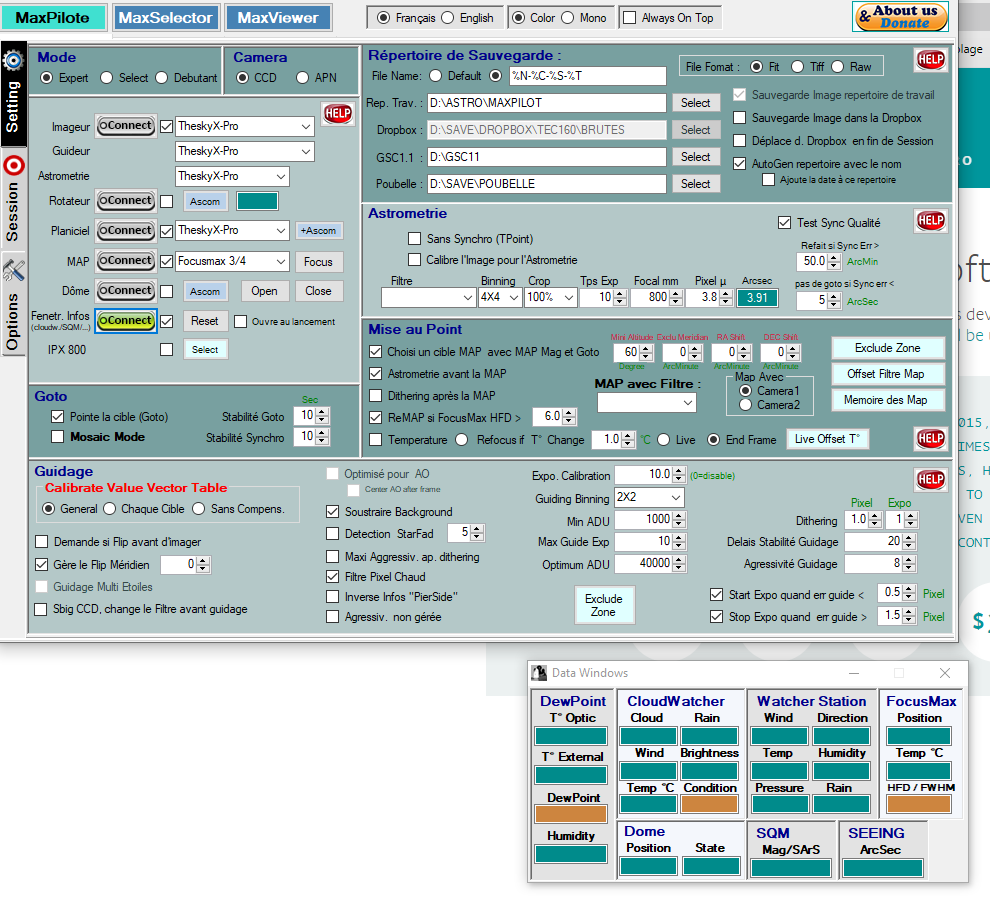This screenshot has width=990, height=901.
Task: Connect the Imageur device
Action: [x=126, y=126]
